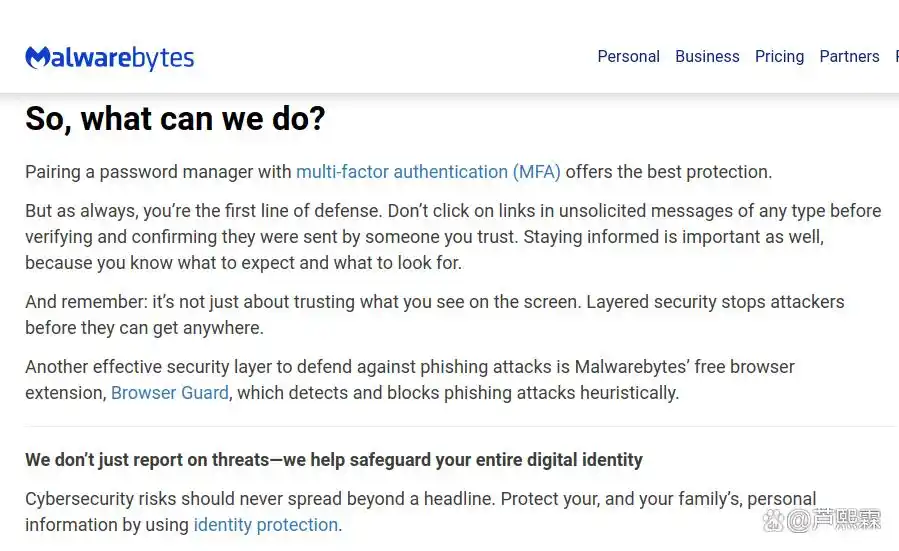Click the paragraph starting "But as always"

click(x=450, y=237)
